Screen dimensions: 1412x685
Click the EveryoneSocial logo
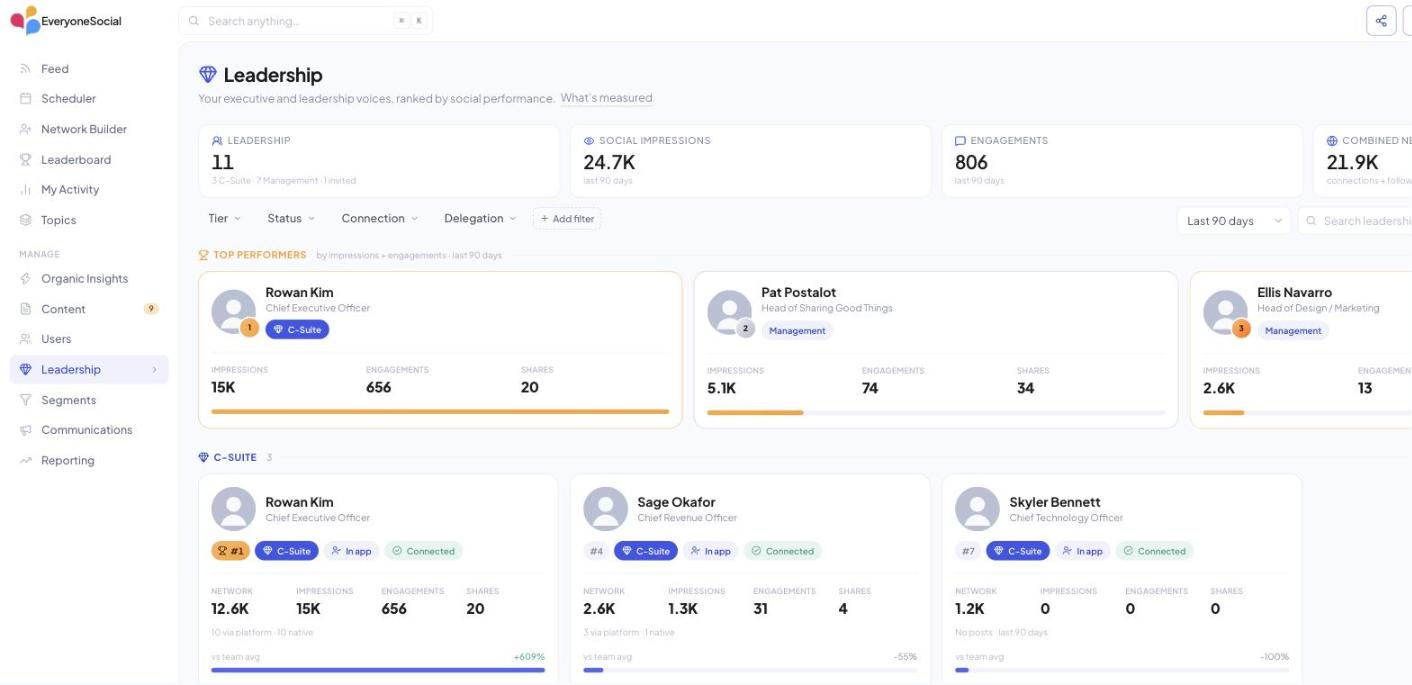click(x=66, y=20)
